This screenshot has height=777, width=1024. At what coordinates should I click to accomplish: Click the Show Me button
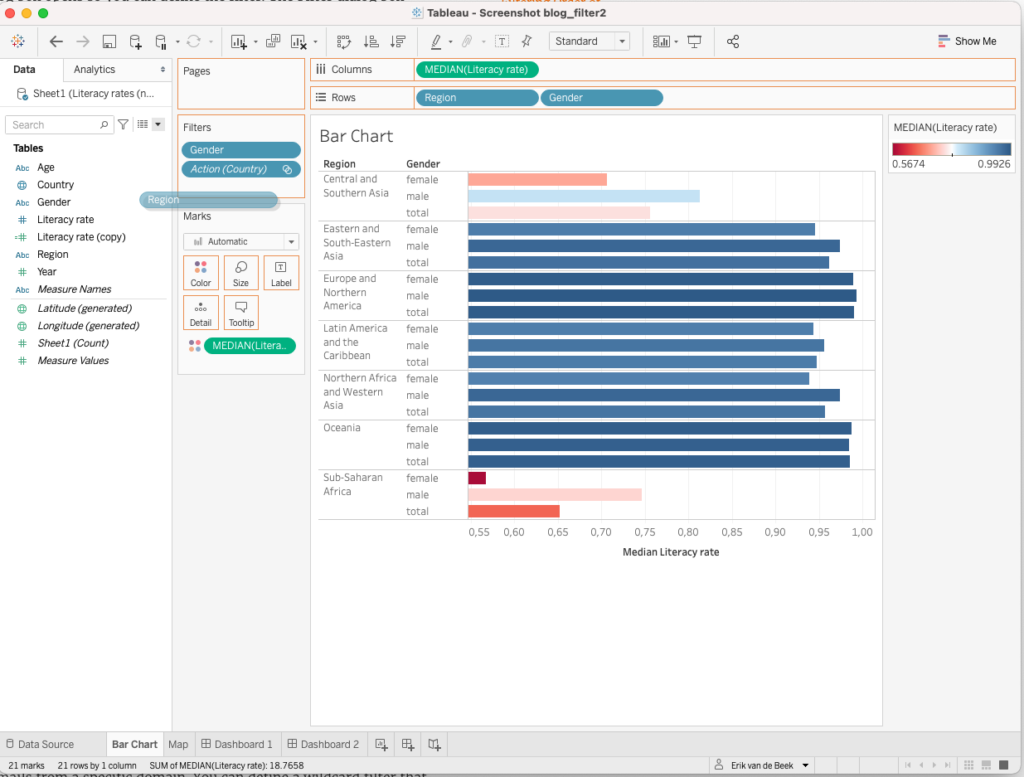point(966,41)
